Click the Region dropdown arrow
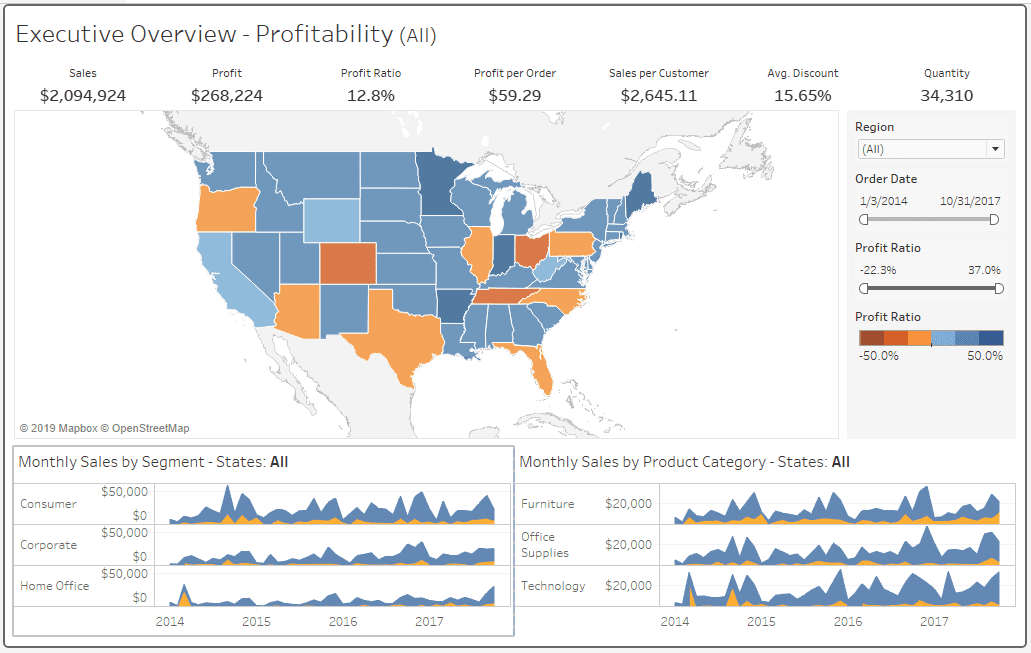The image size is (1031, 653). pyautogui.click(x=995, y=148)
